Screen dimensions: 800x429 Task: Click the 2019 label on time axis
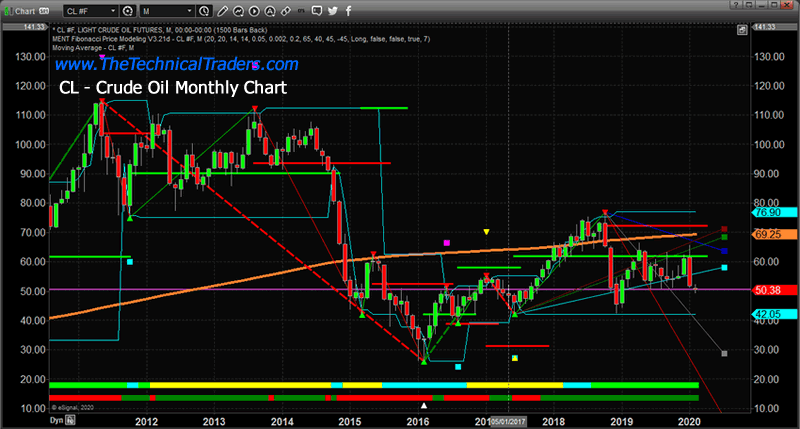coord(621,422)
